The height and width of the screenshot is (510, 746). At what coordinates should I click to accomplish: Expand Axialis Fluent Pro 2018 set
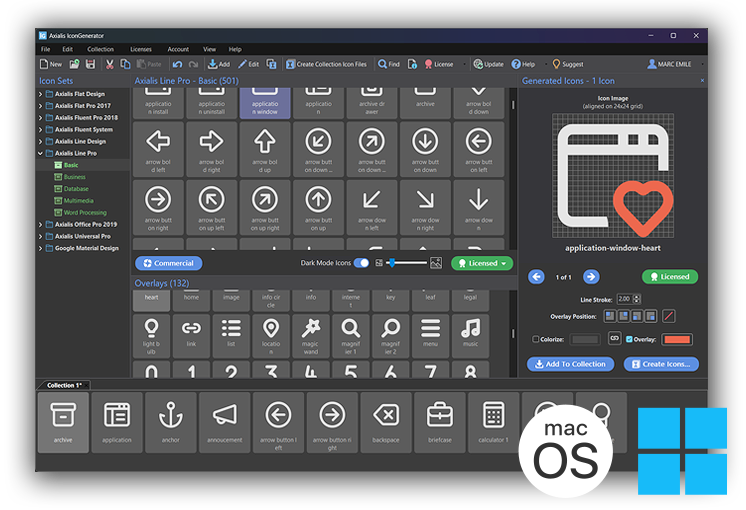(40, 118)
